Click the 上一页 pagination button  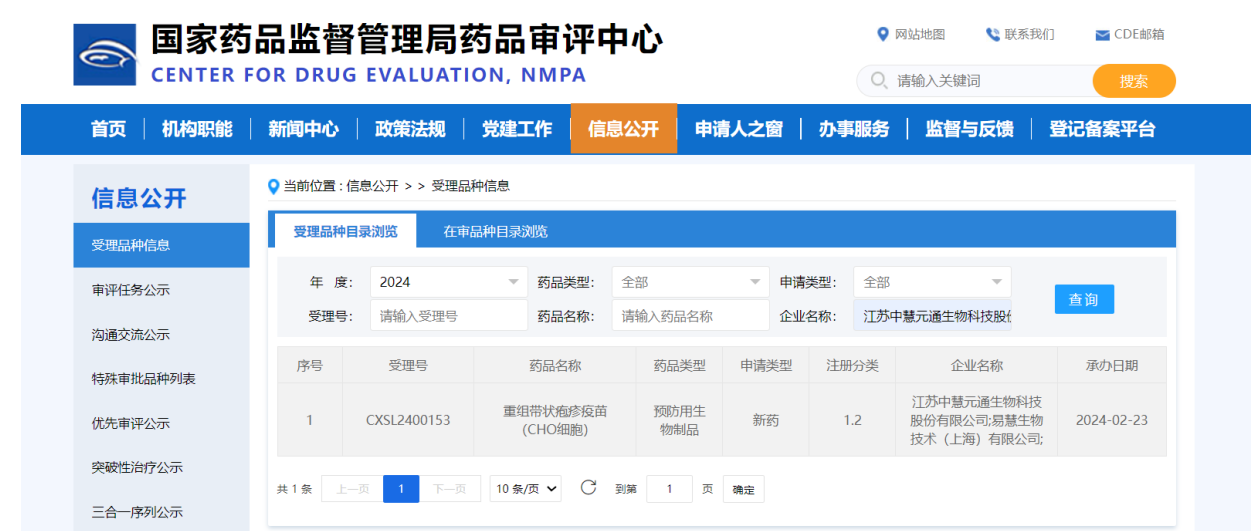coord(352,489)
